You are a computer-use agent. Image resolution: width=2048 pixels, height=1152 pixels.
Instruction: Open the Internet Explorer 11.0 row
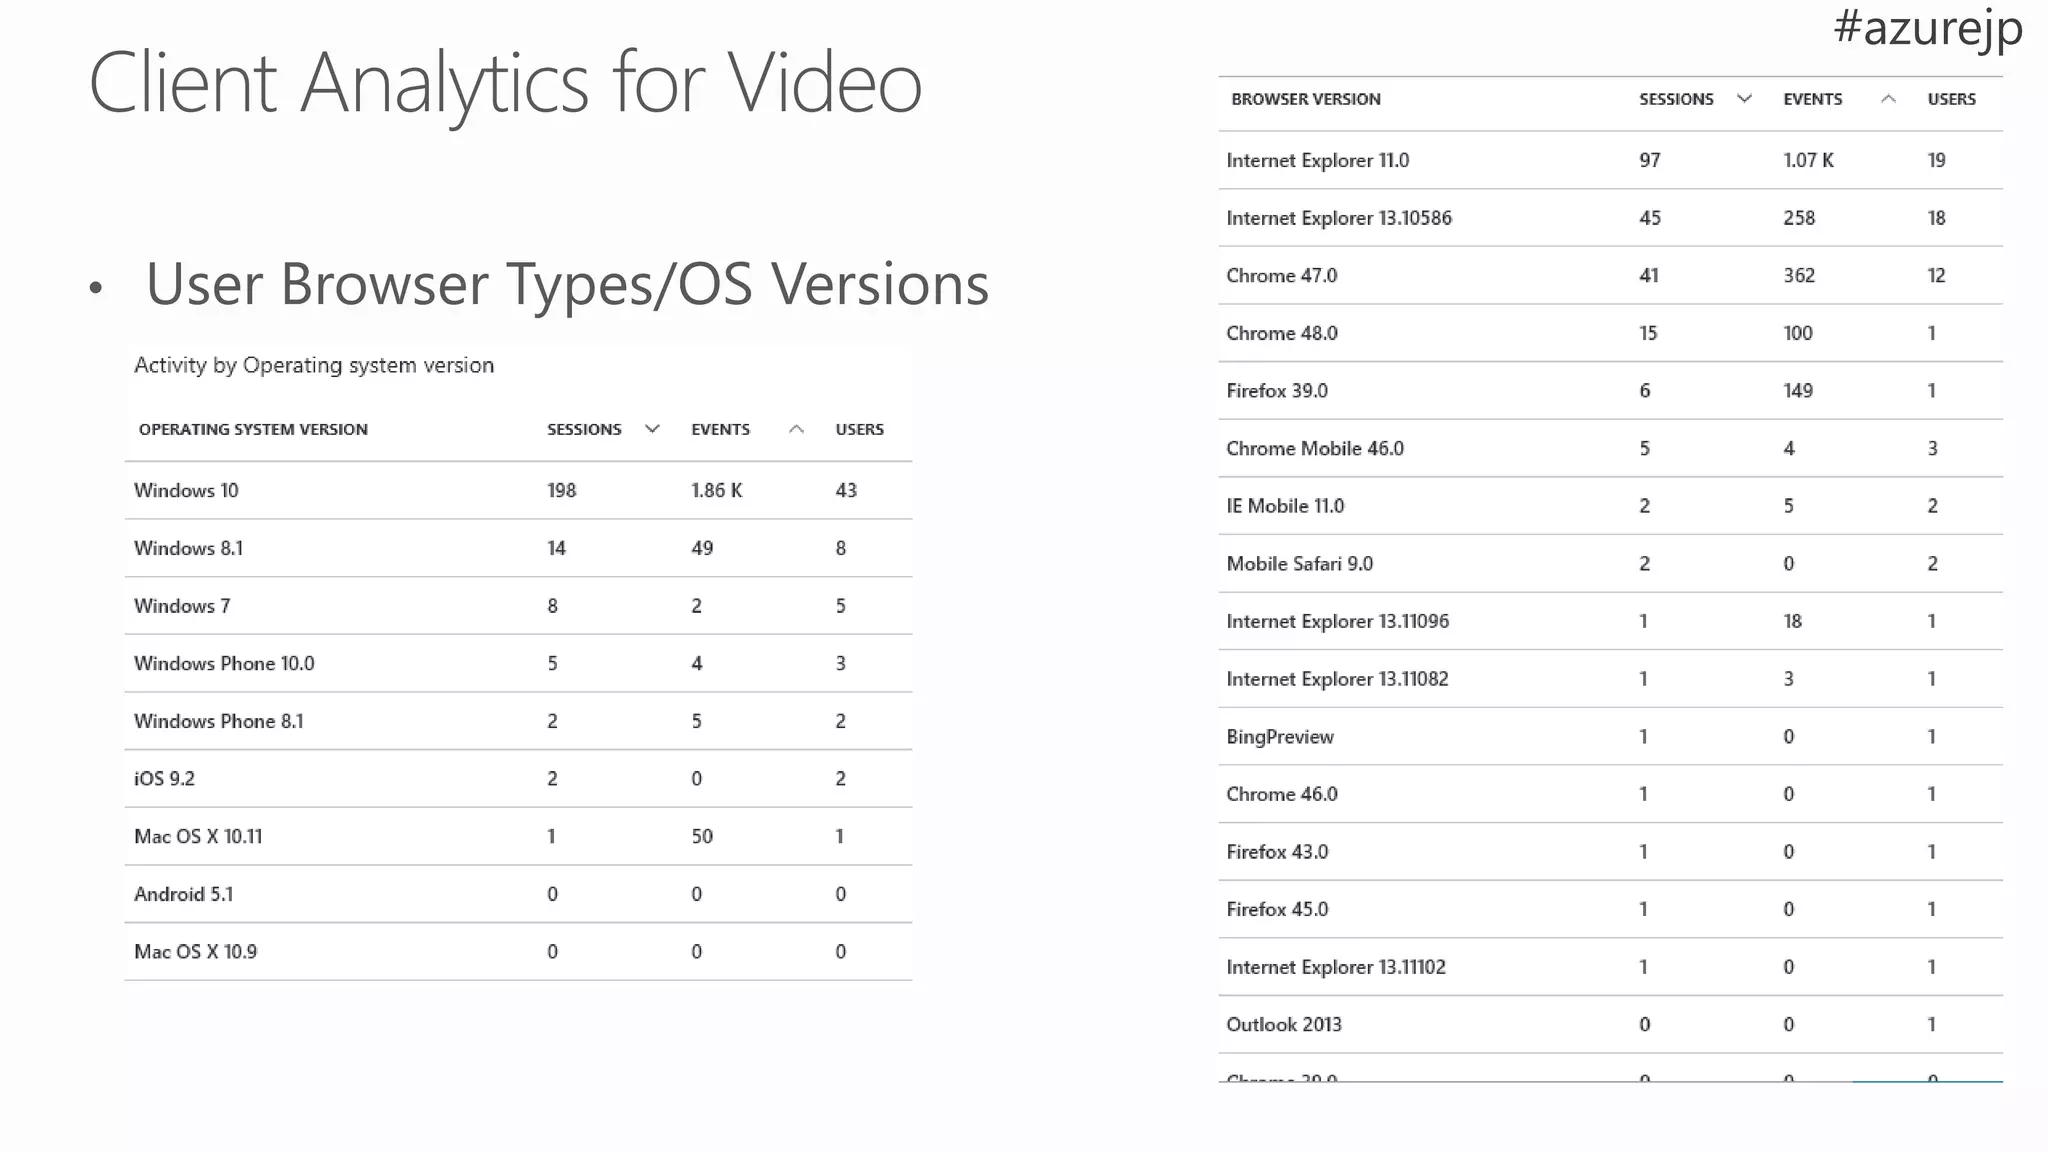[x=1317, y=160]
